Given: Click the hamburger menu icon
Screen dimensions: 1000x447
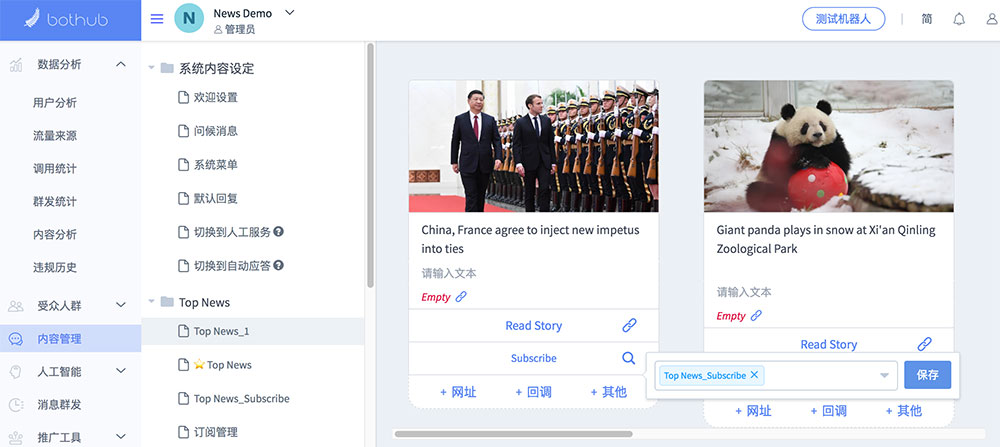Looking at the screenshot, I should click(157, 18).
